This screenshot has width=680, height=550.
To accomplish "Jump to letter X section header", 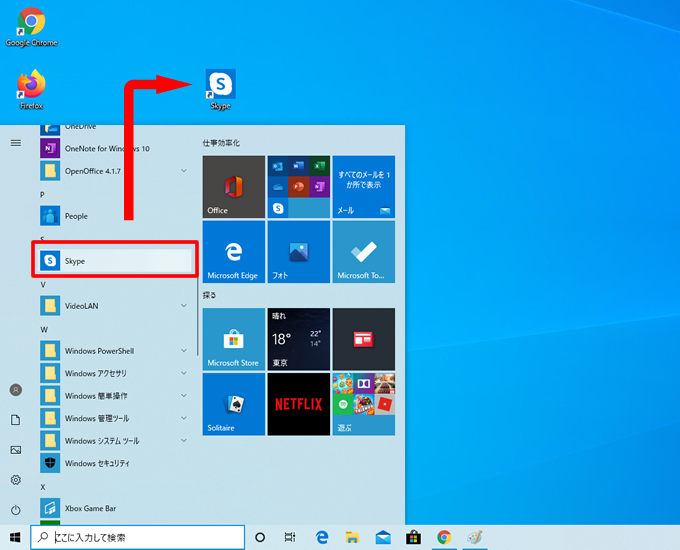I will (42, 487).
